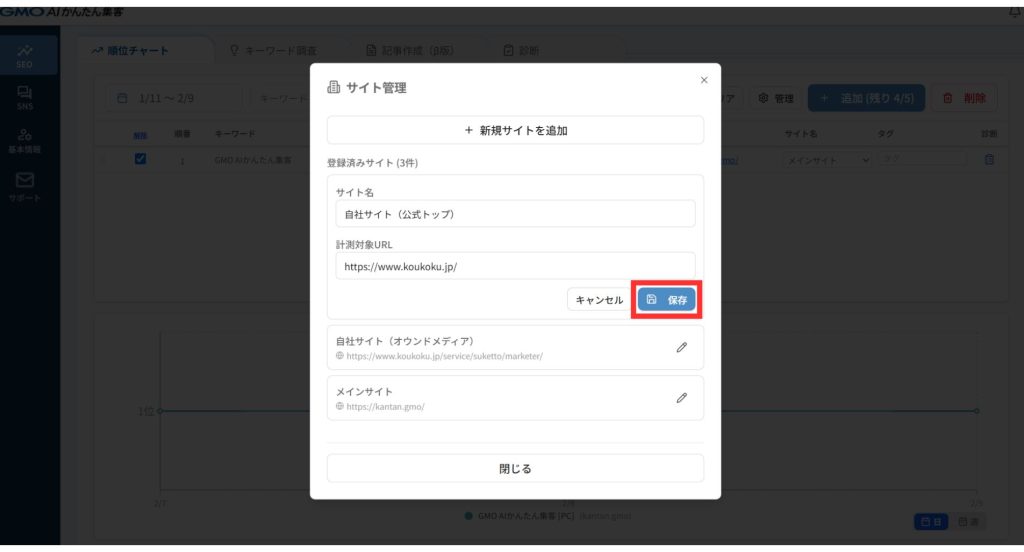The image size is (1024, 552).
Task: Open 基本情報 in the left sidebar
Action: click(25, 140)
